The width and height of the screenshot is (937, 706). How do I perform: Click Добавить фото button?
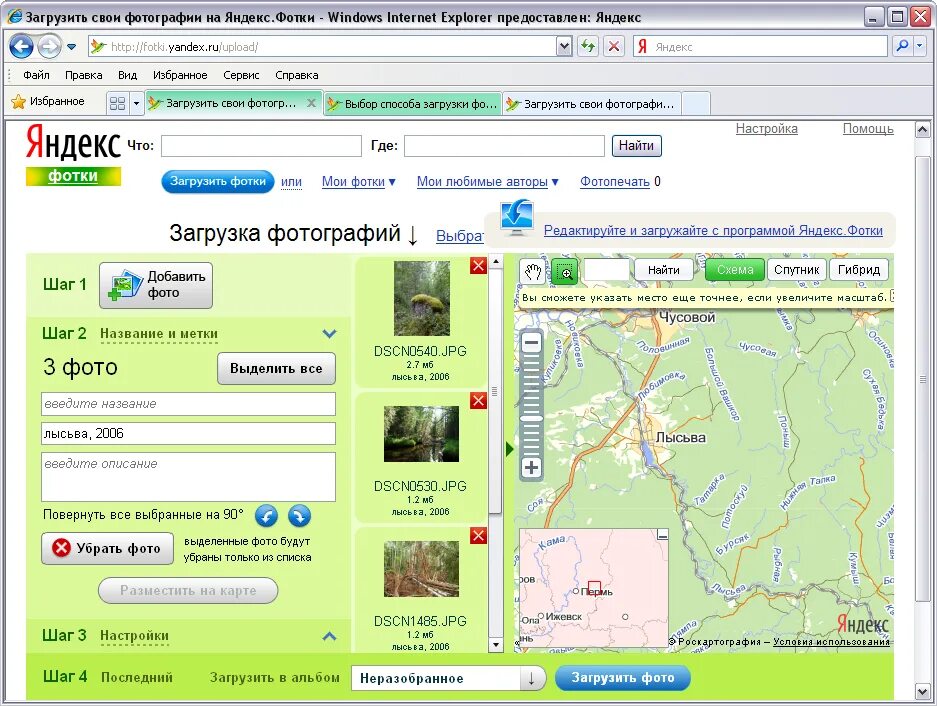[x=156, y=285]
